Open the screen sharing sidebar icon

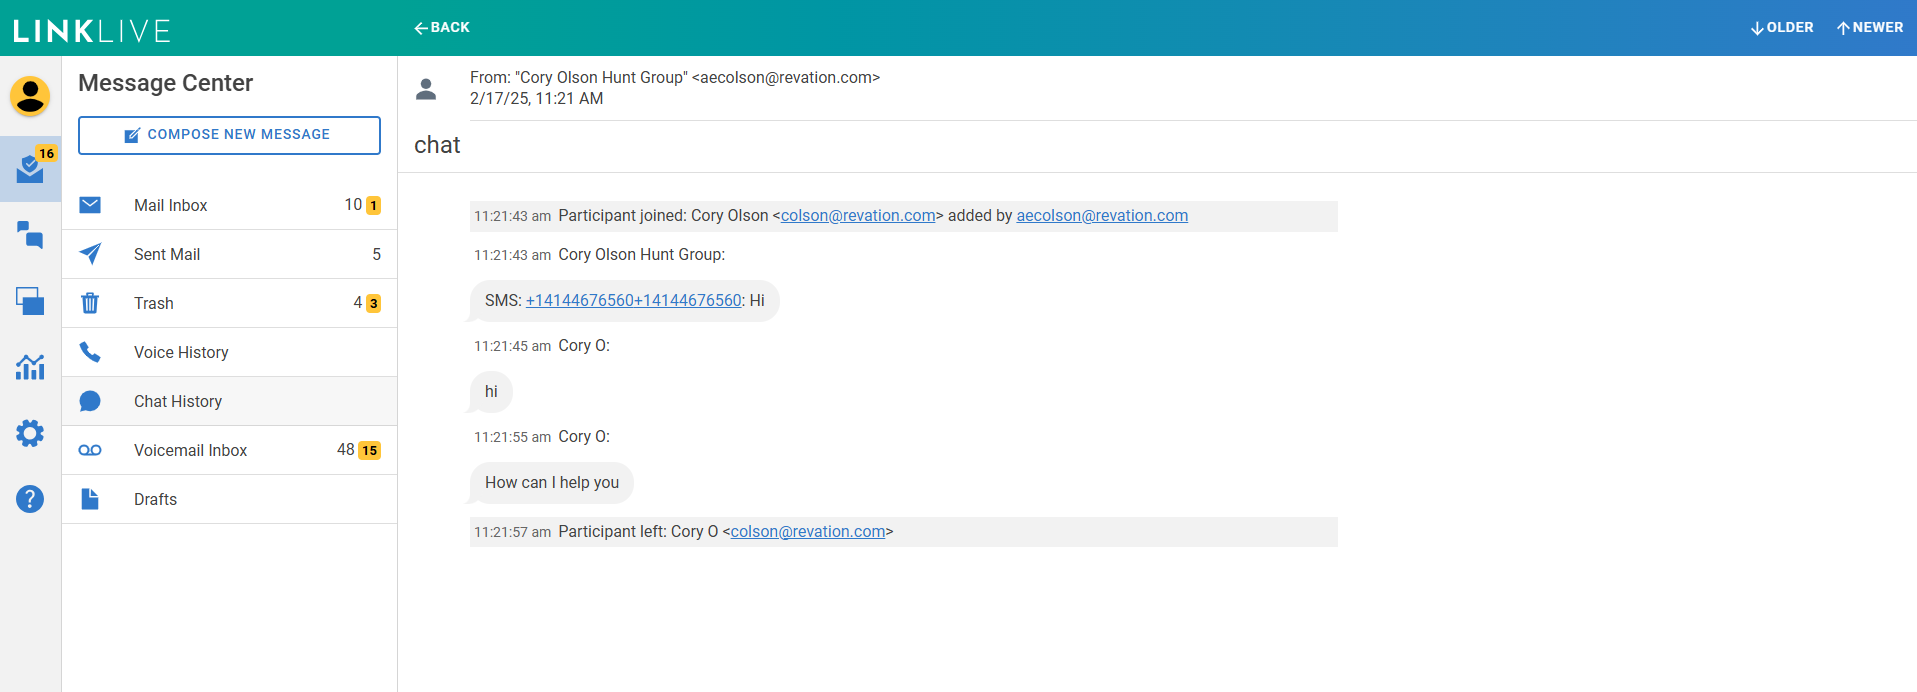(30, 301)
